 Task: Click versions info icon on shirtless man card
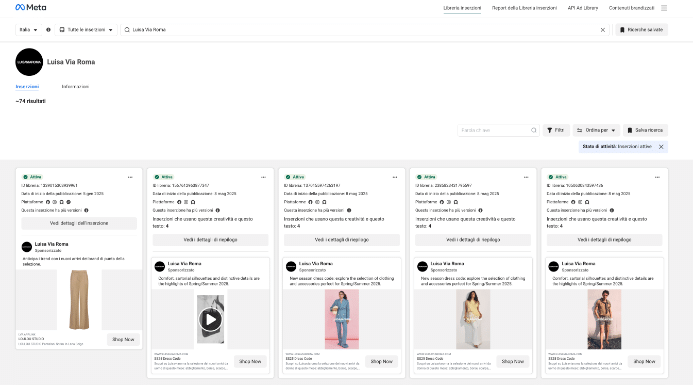point(612,210)
